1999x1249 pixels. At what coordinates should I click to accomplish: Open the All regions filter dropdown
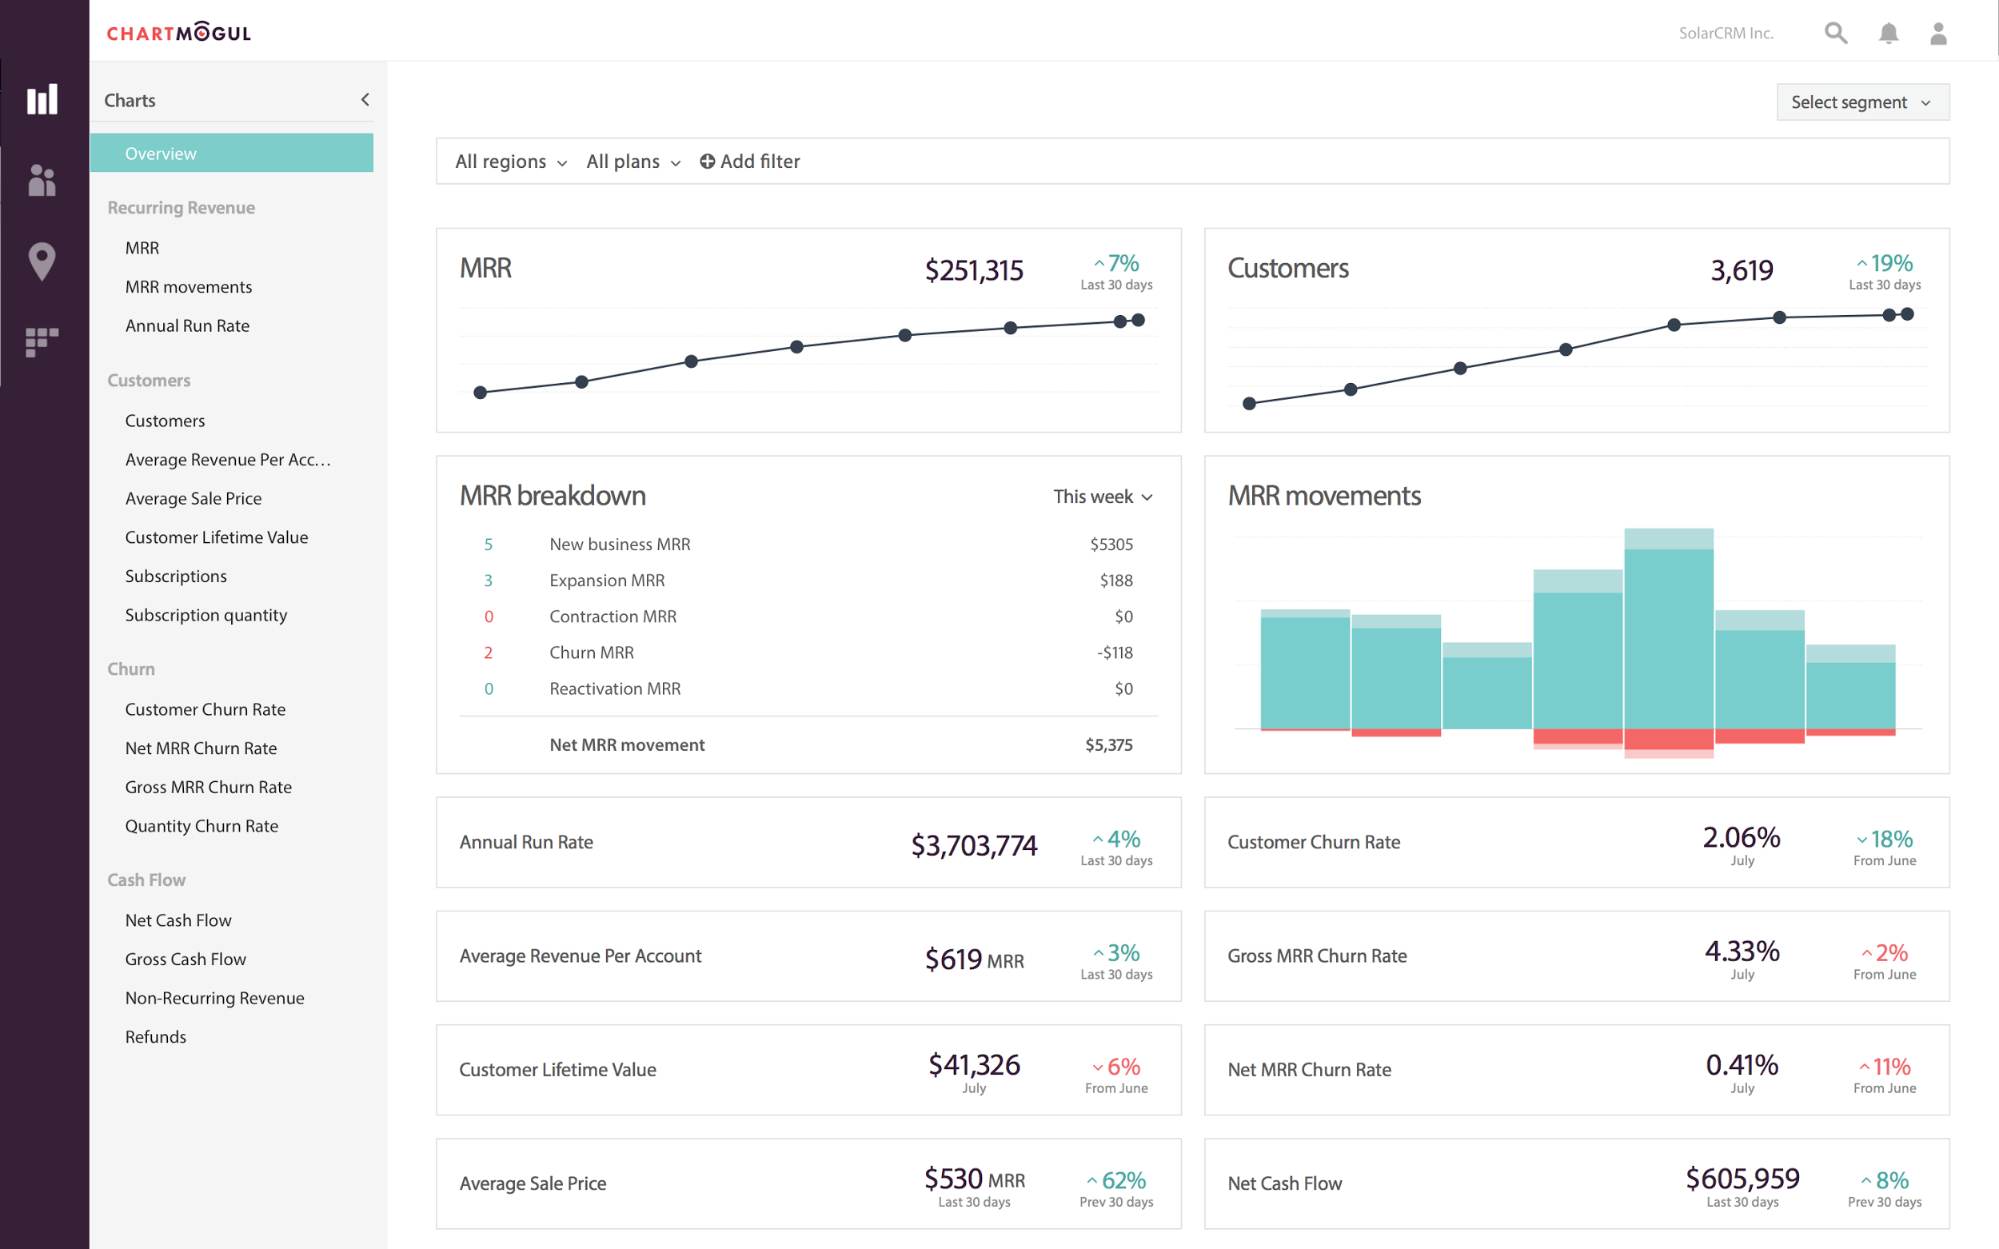click(x=510, y=162)
